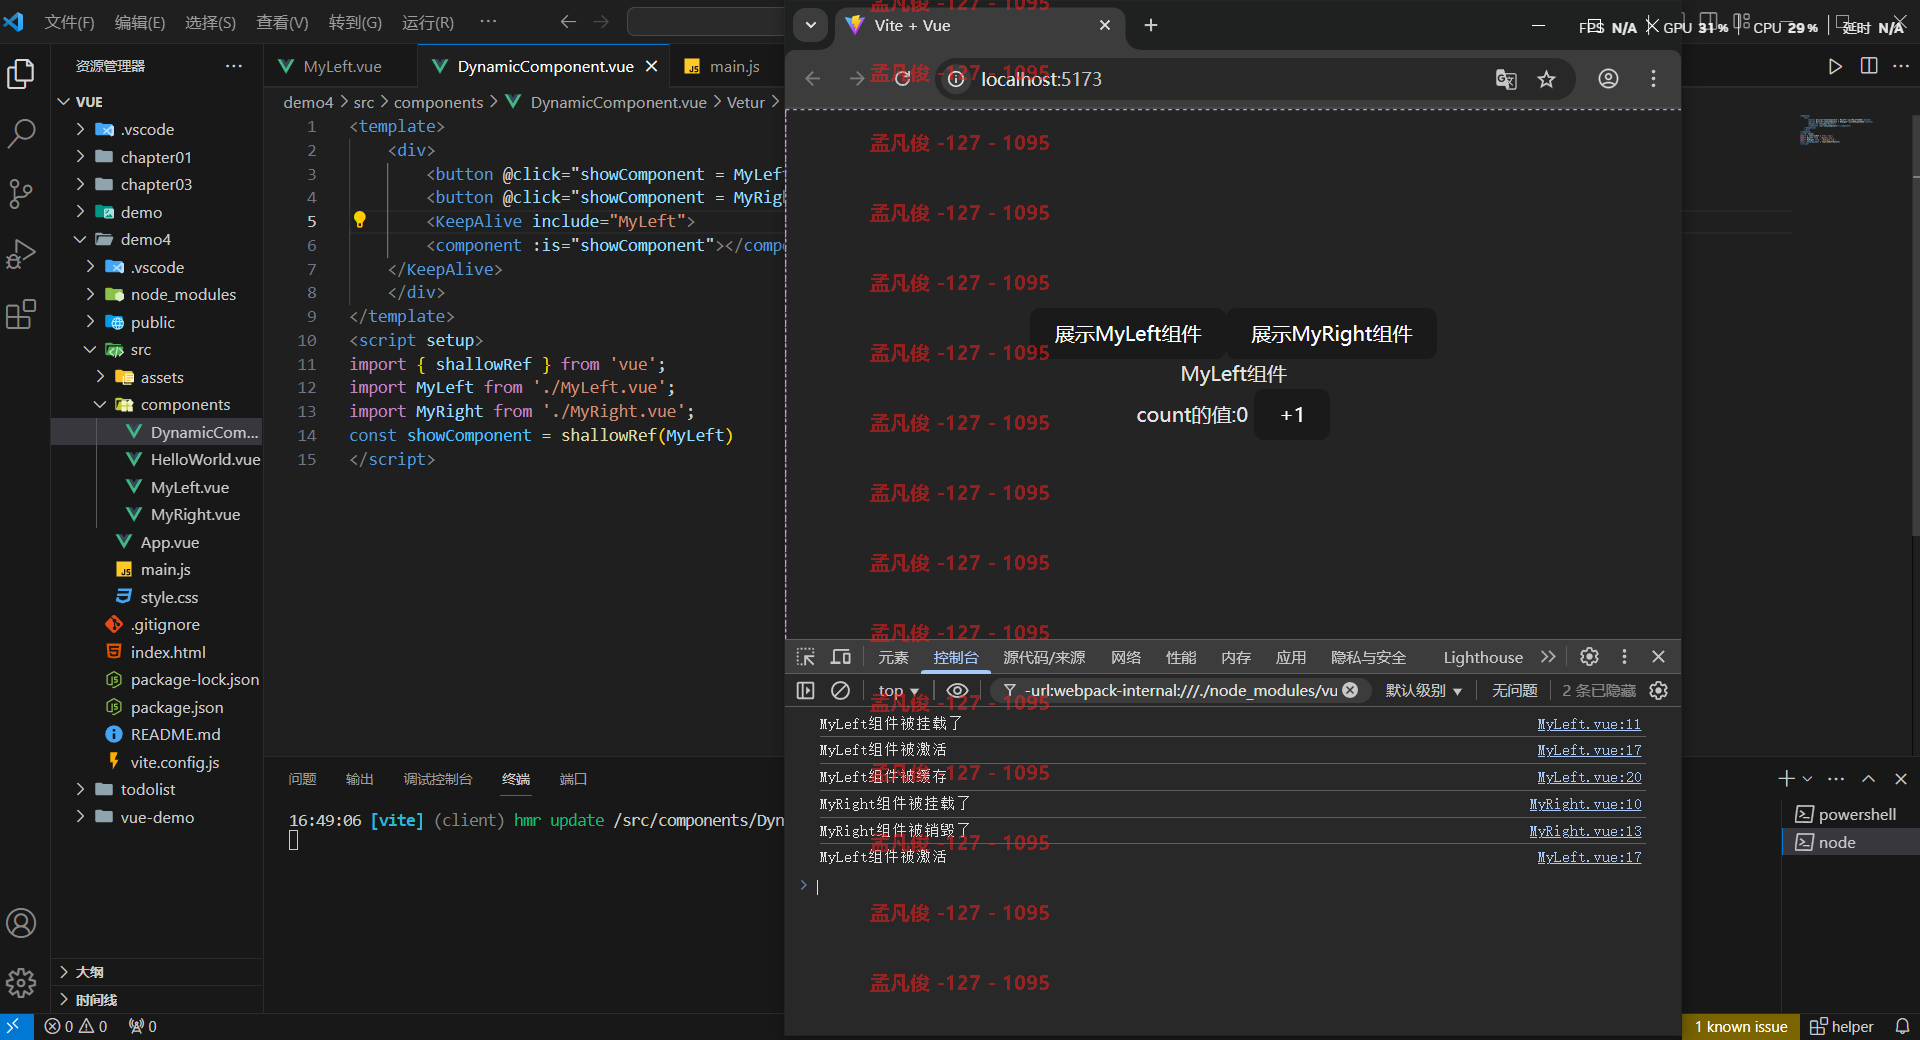
Task: Click the 展示MyRight组件 button
Action: point(1332,334)
